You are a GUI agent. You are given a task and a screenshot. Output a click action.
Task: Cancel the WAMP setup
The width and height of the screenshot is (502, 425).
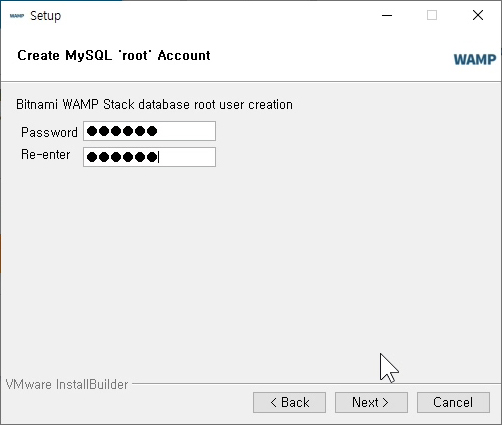(x=453, y=402)
